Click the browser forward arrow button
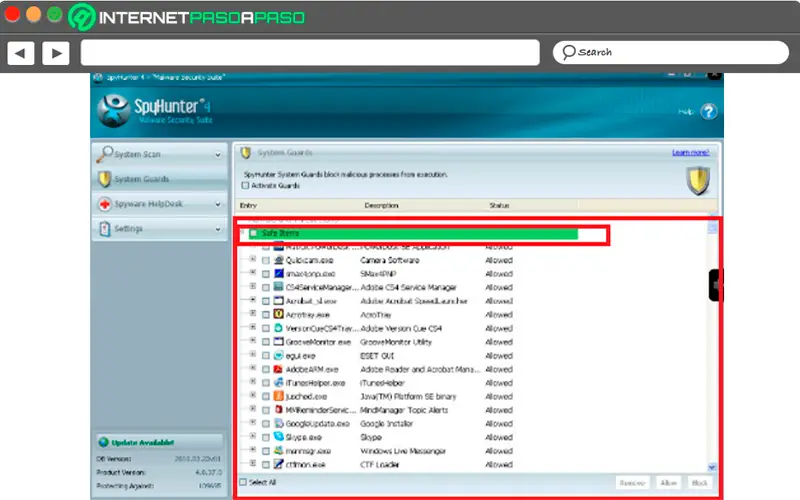The width and height of the screenshot is (800, 500). click(56, 53)
